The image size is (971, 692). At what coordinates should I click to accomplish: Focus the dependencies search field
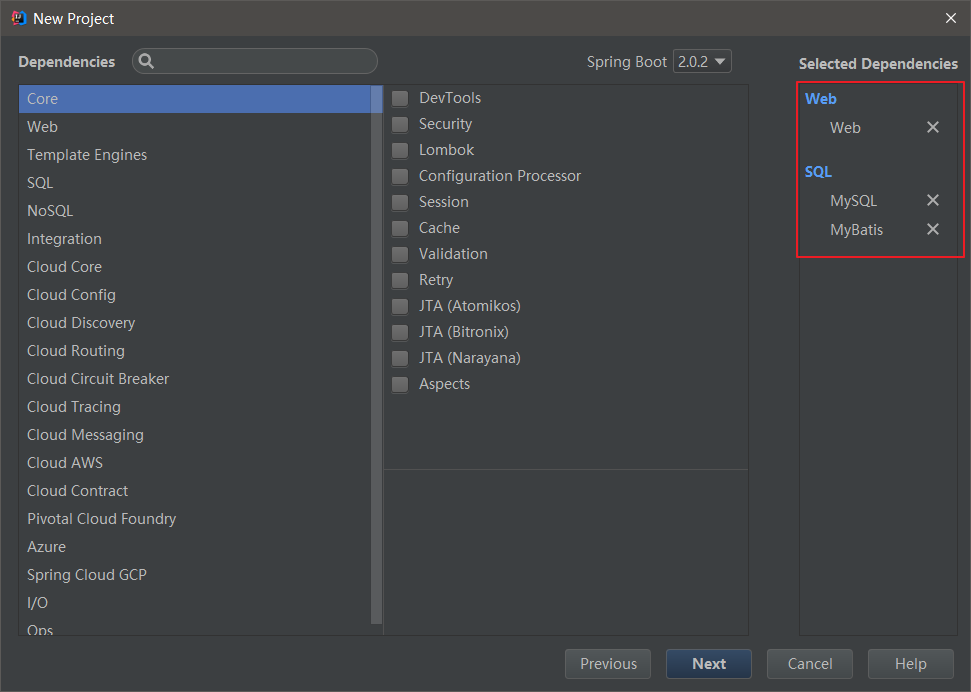pyautogui.click(x=265, y=61)
